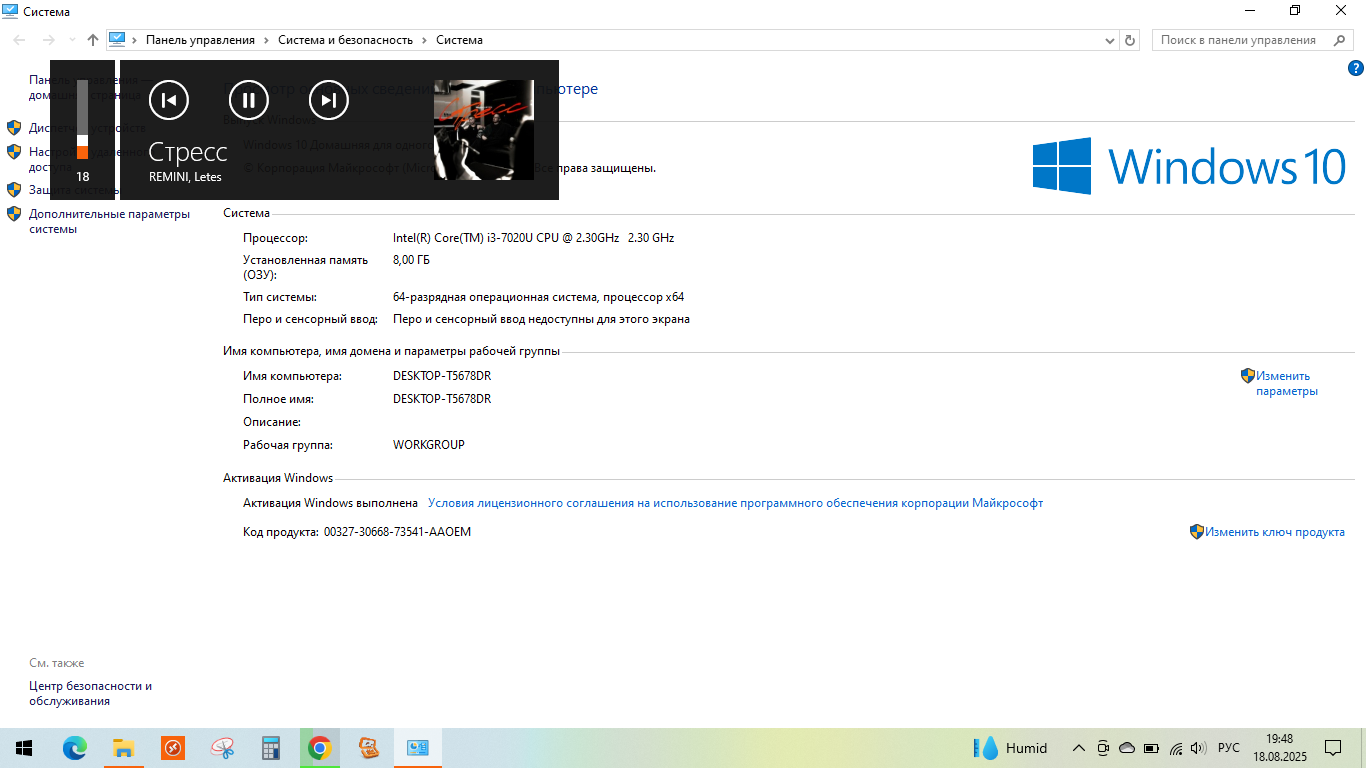Go up one level in navigation
1366x768 pixels.
pyautogui.click(x=93, y=40)
